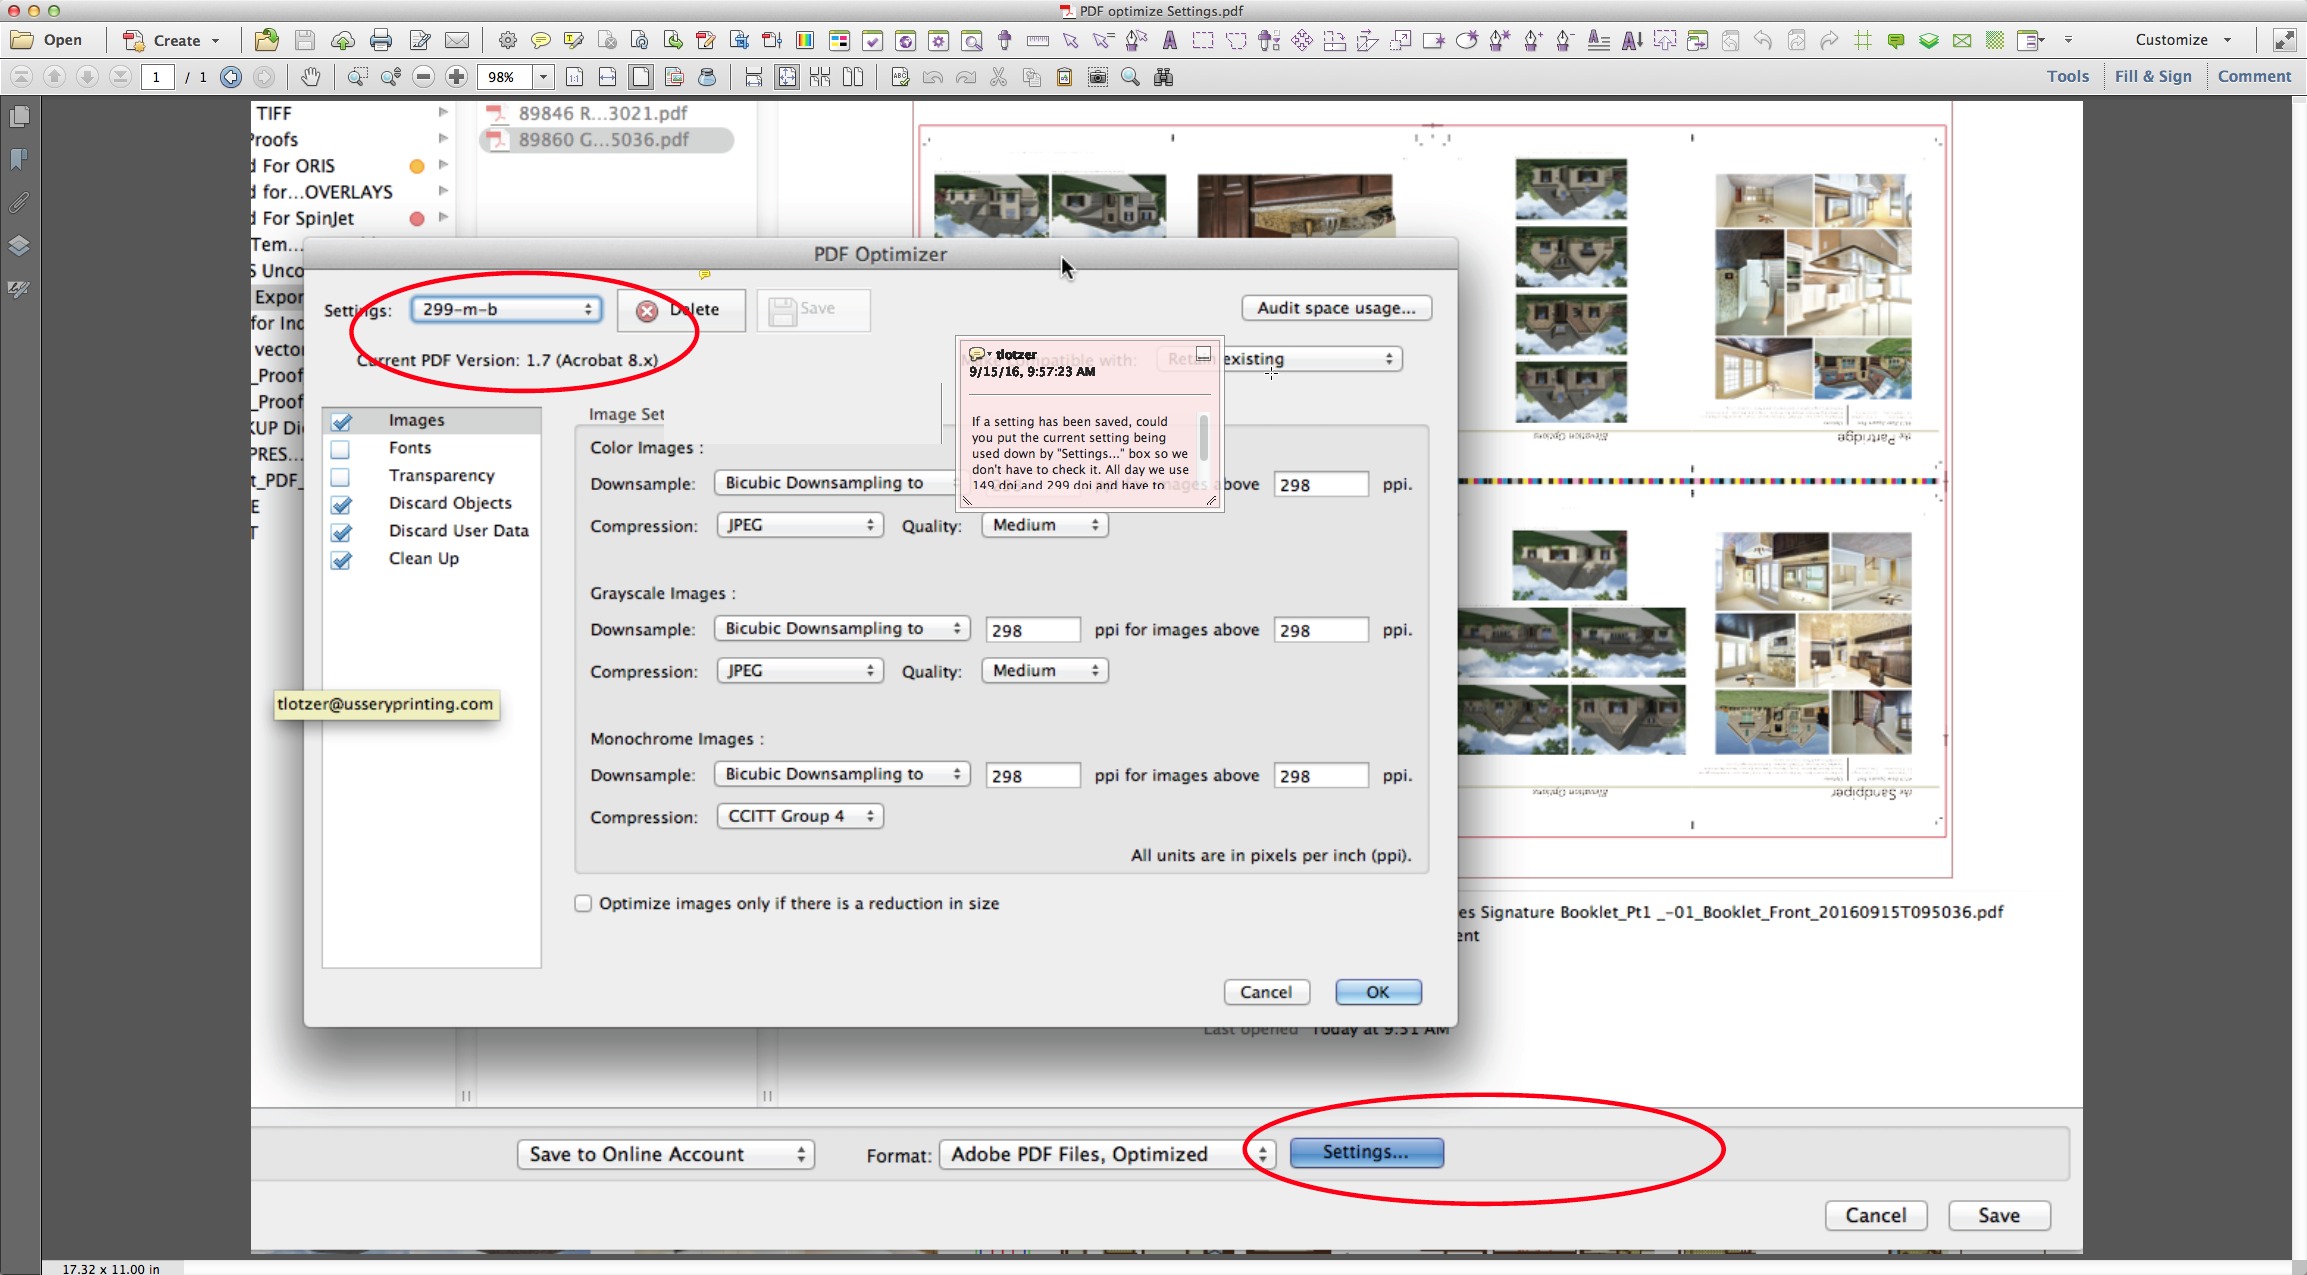Click the snapshot camera tool icon
This screenshot has width=2307, height=1275.
(x=1097, y=77)
